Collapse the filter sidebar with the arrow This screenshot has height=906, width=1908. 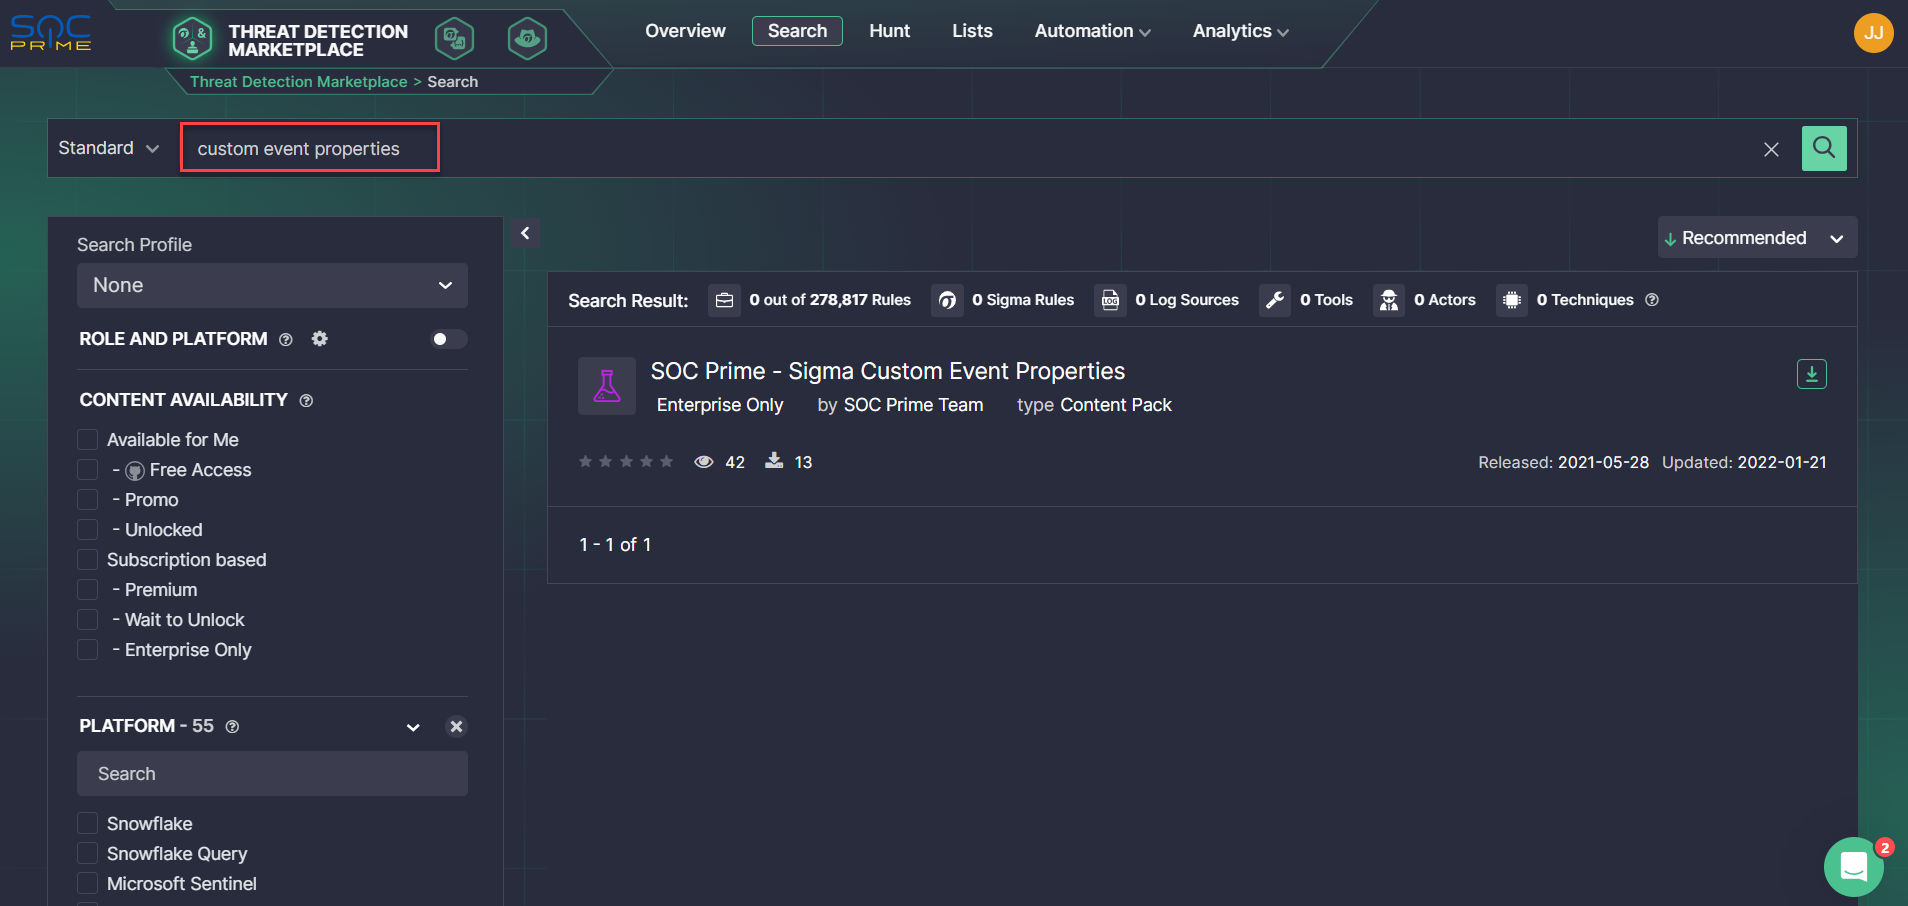point(525,233)
